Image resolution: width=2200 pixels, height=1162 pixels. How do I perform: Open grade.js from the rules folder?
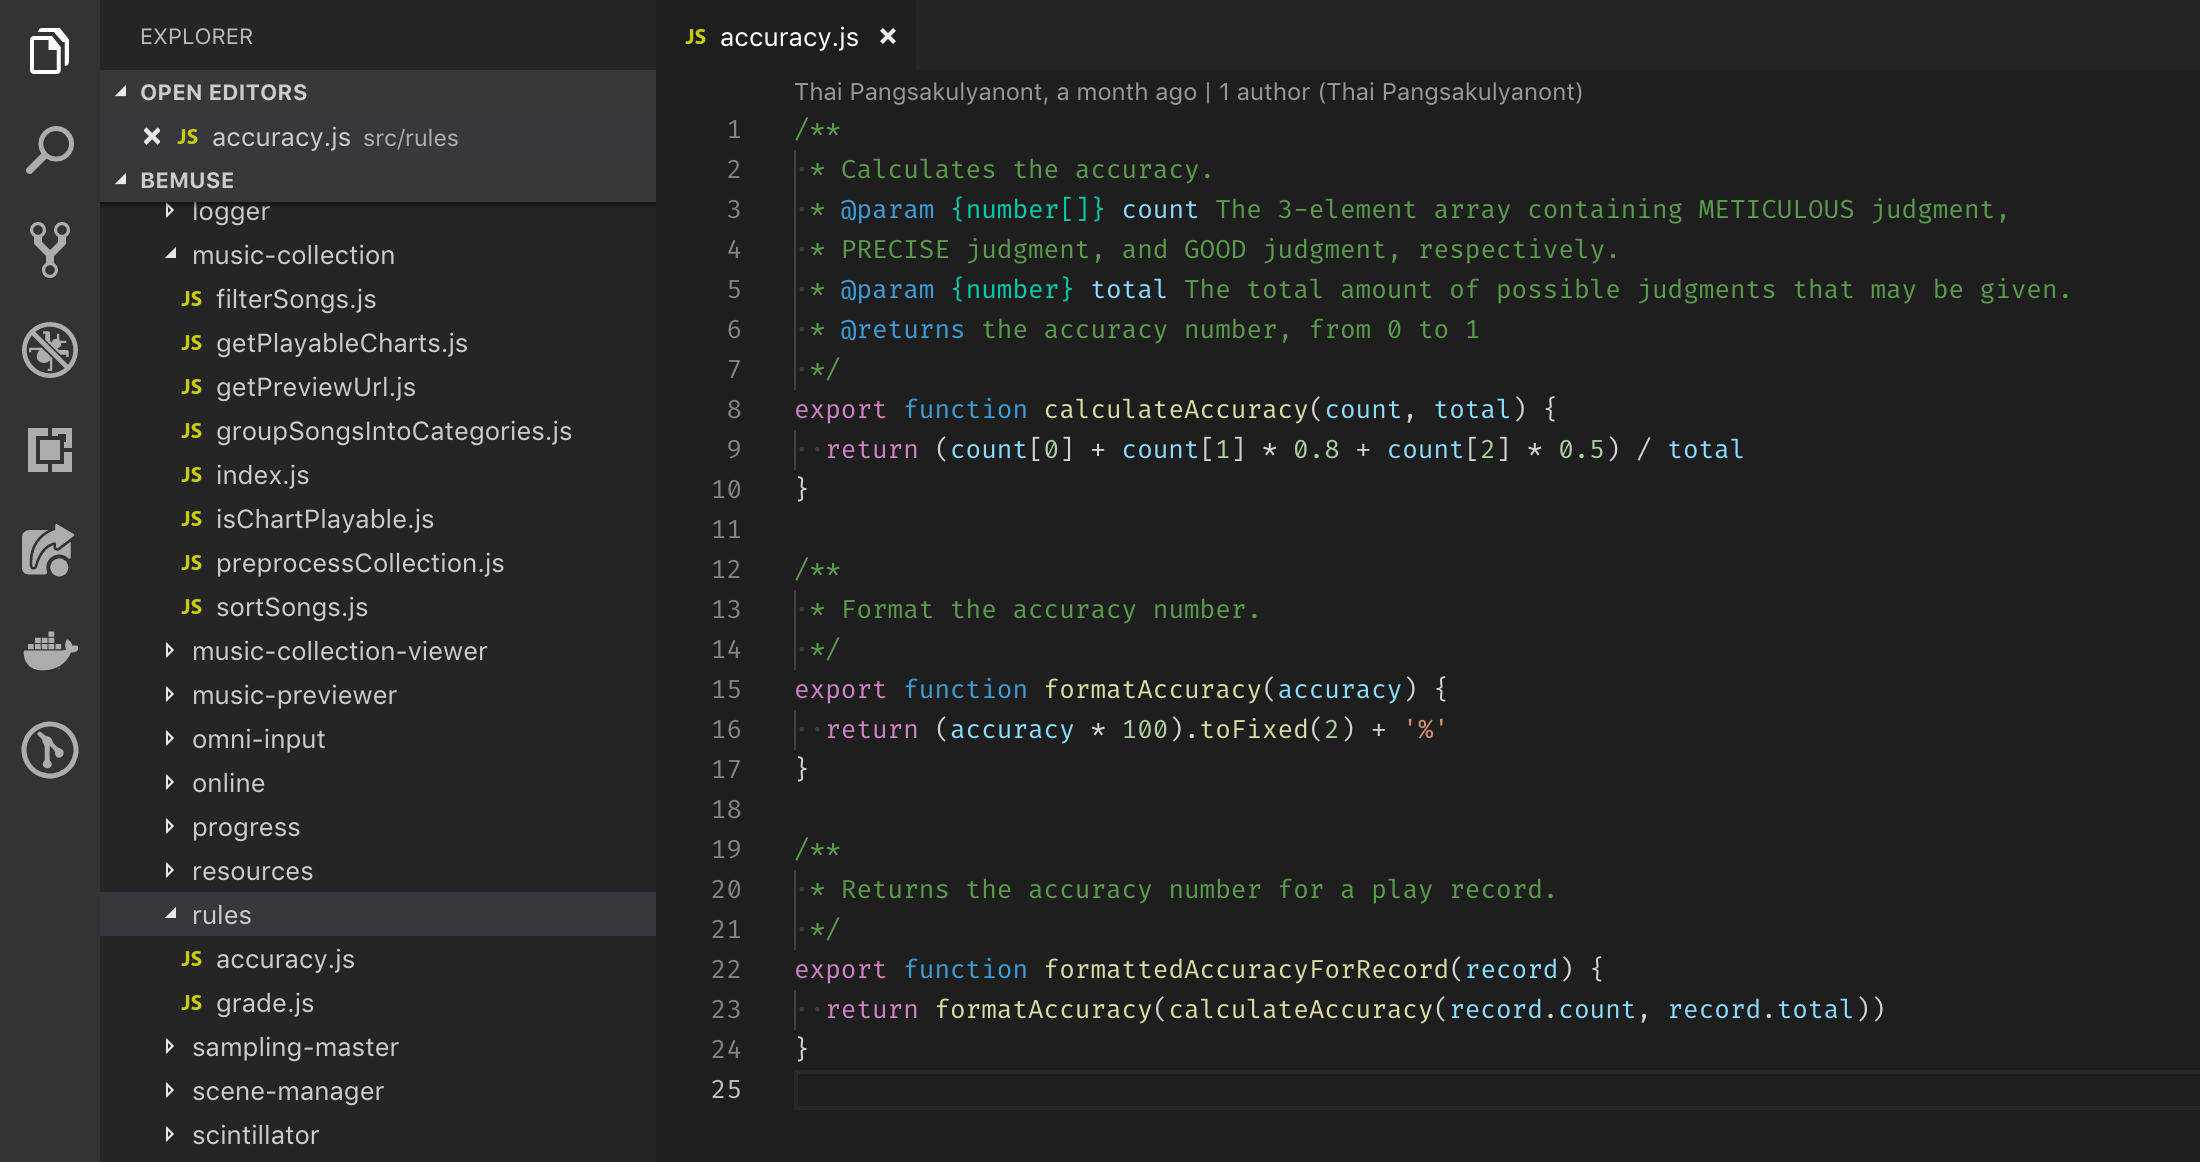265,1003
